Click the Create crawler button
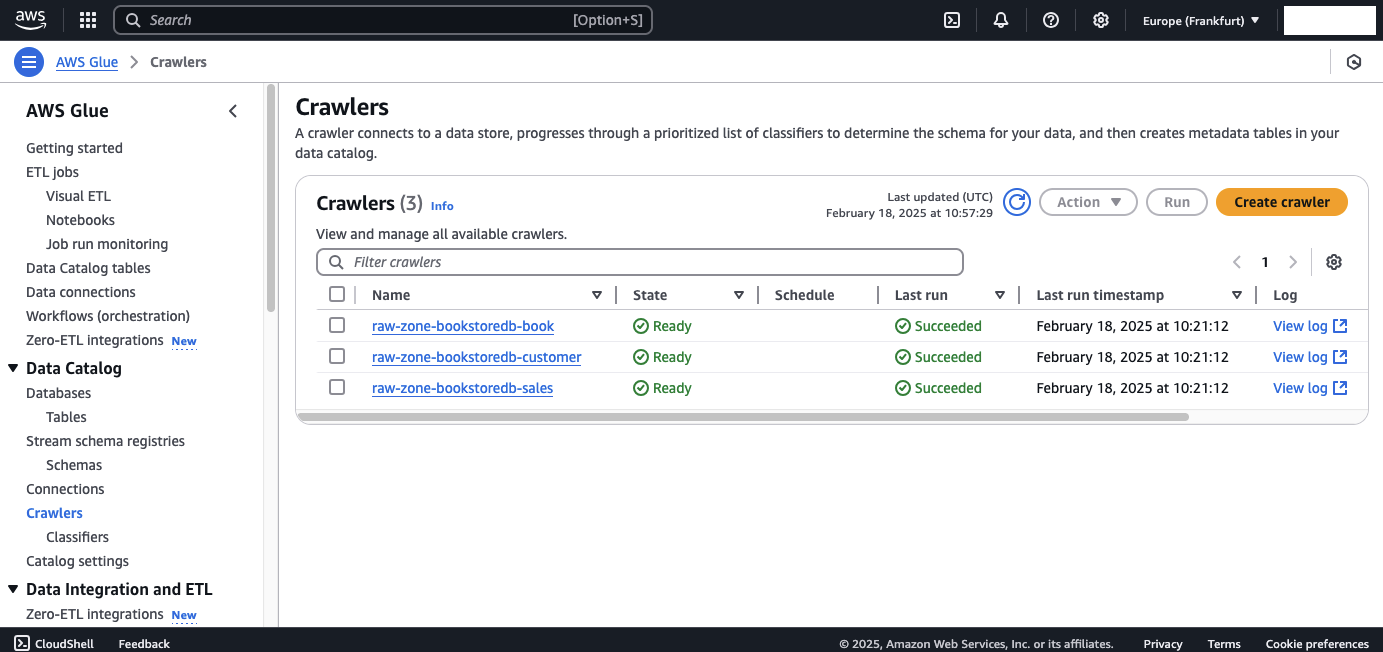 (1281, 201)
